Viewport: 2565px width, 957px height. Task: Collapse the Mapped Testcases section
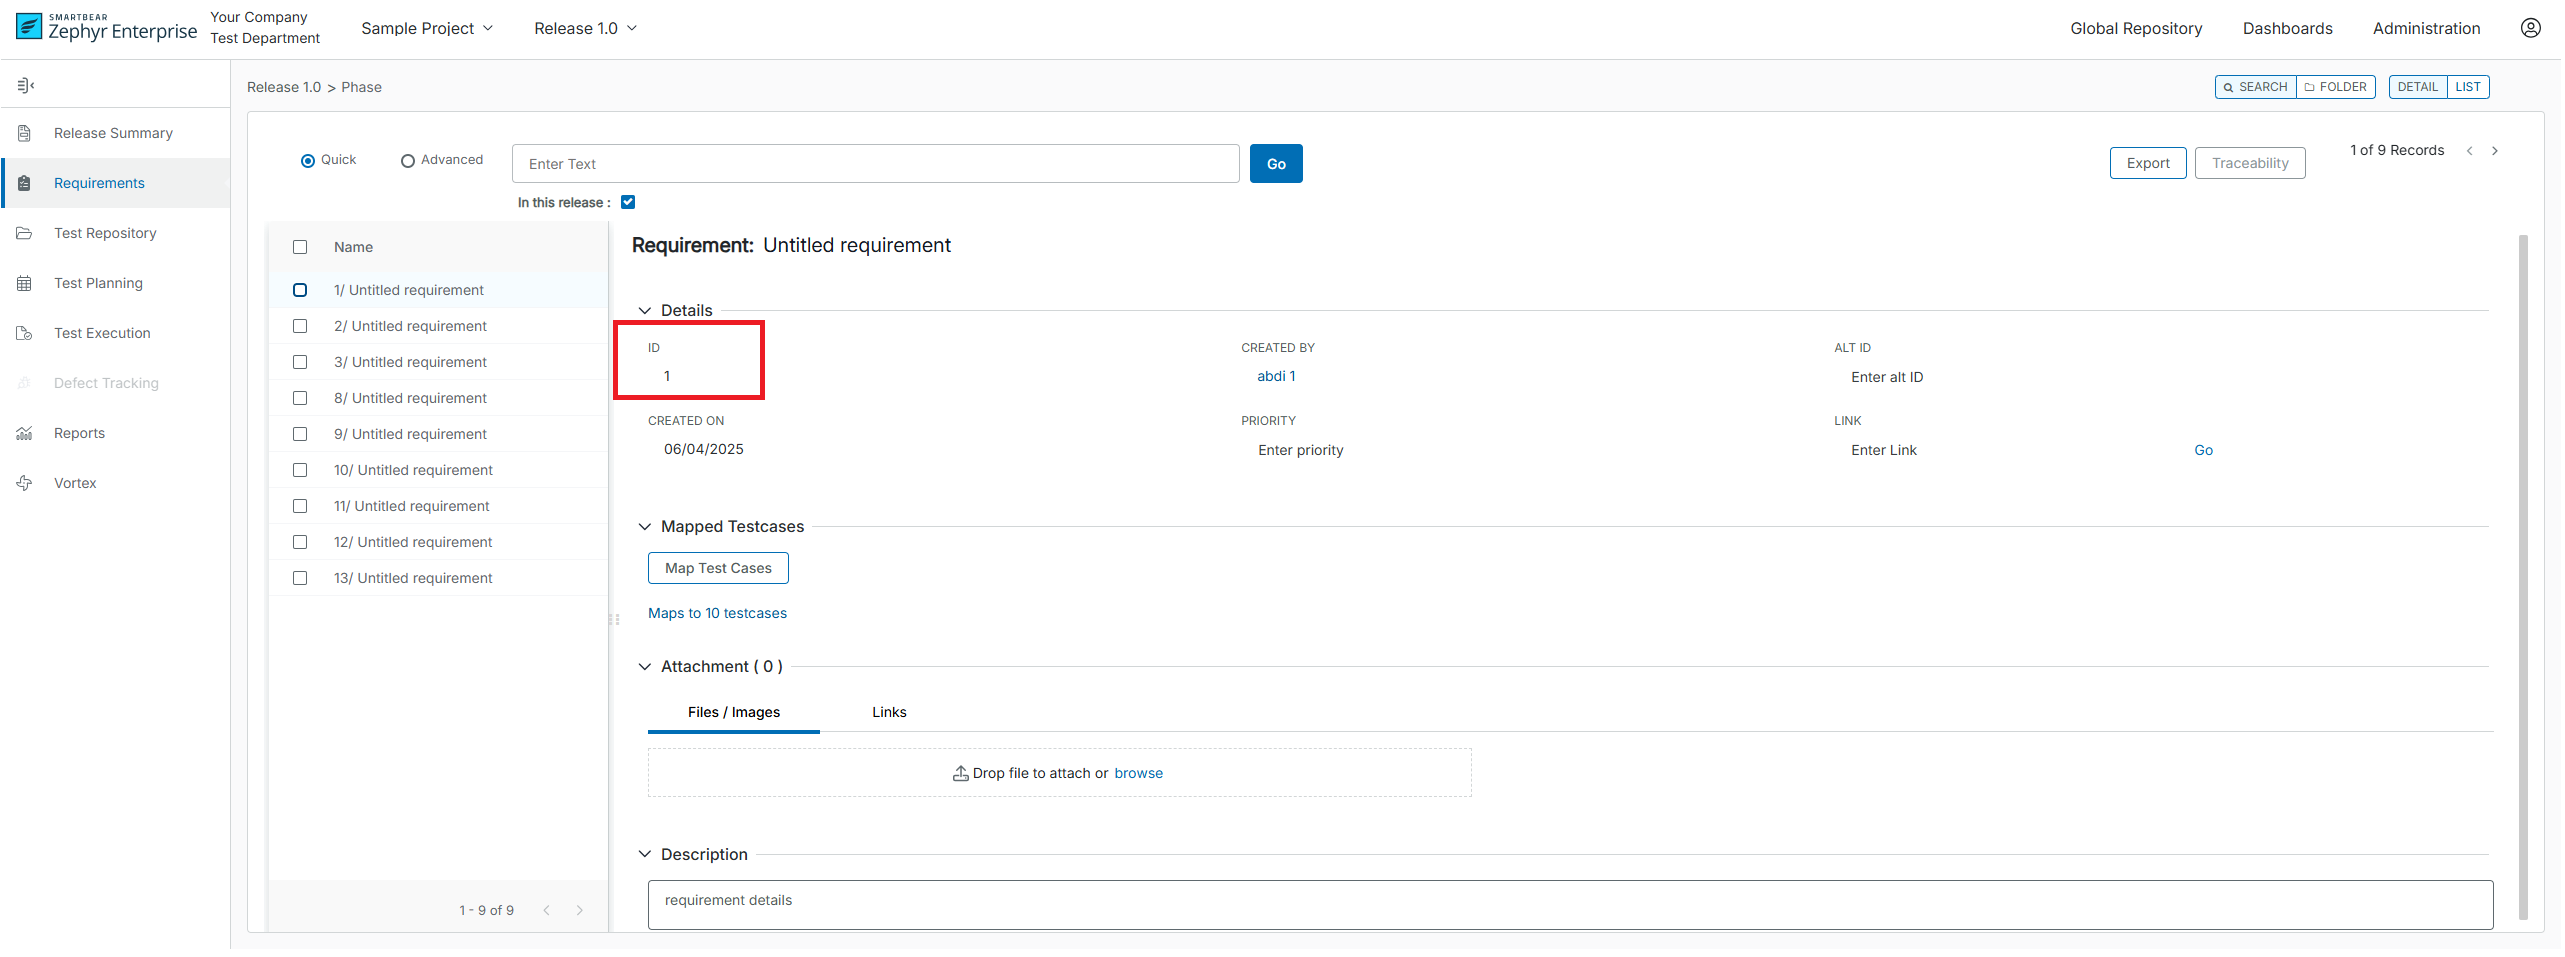(x=645, y=527)
